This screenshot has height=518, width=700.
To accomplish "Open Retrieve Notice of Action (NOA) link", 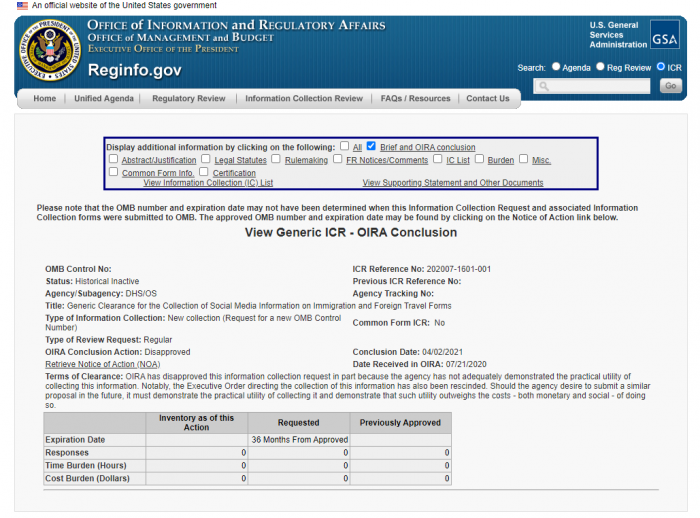I will (x=102, y=364).
